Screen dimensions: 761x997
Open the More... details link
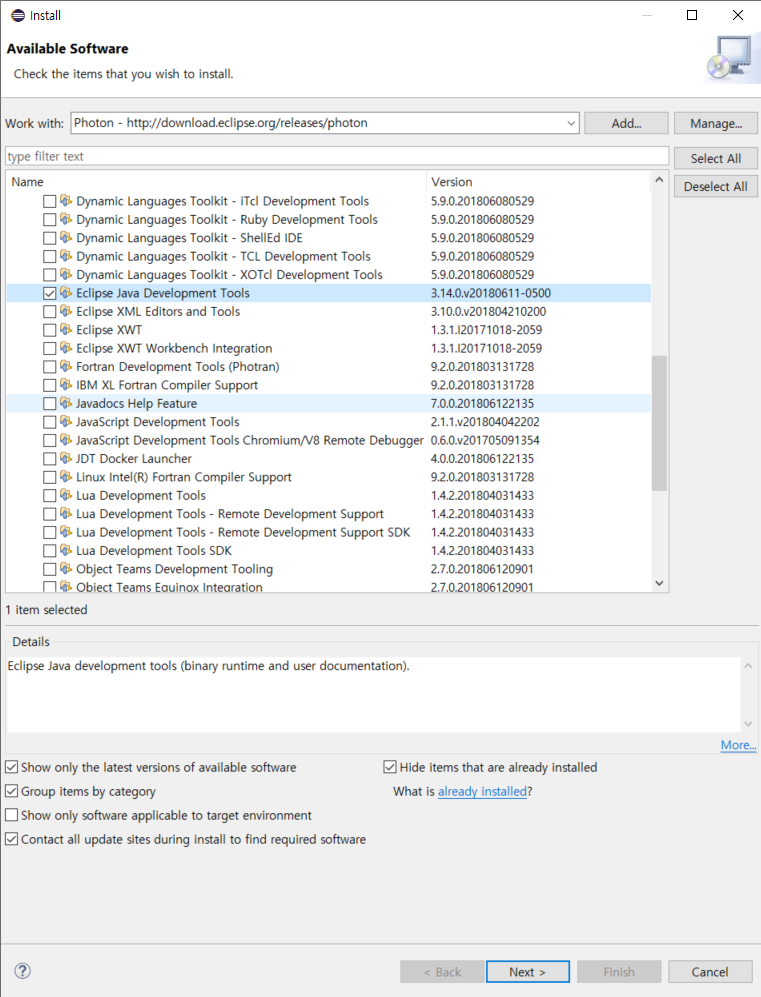[738, 745]
